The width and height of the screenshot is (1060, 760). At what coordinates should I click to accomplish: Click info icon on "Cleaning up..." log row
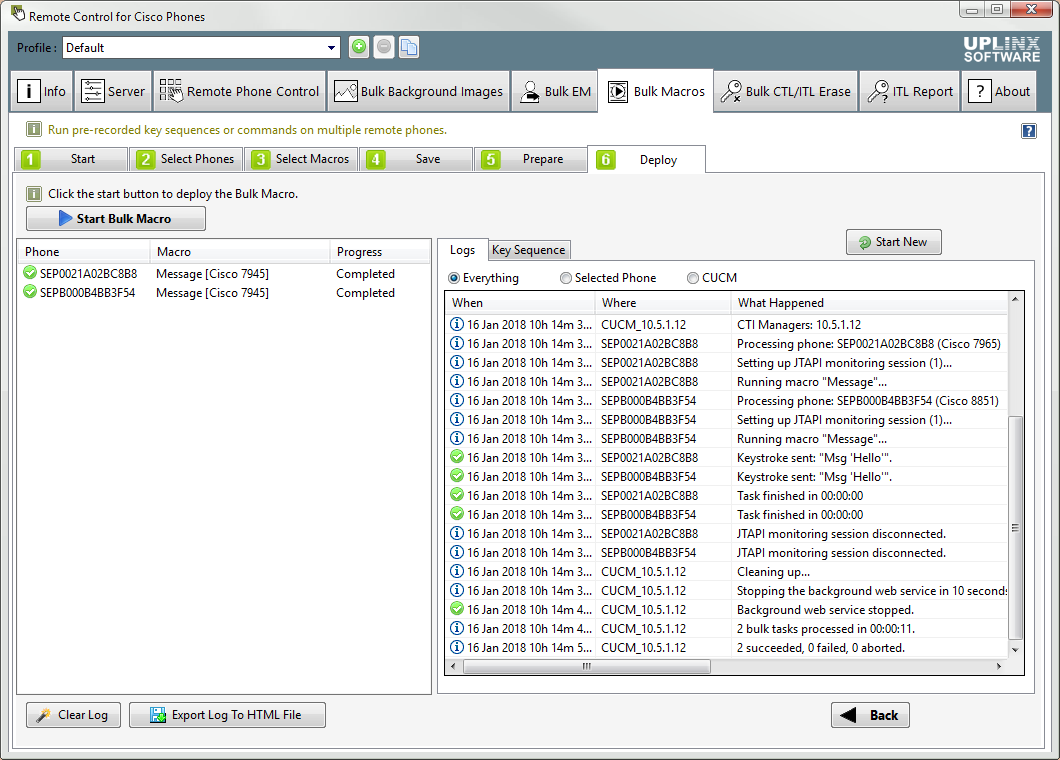(457, 571)
